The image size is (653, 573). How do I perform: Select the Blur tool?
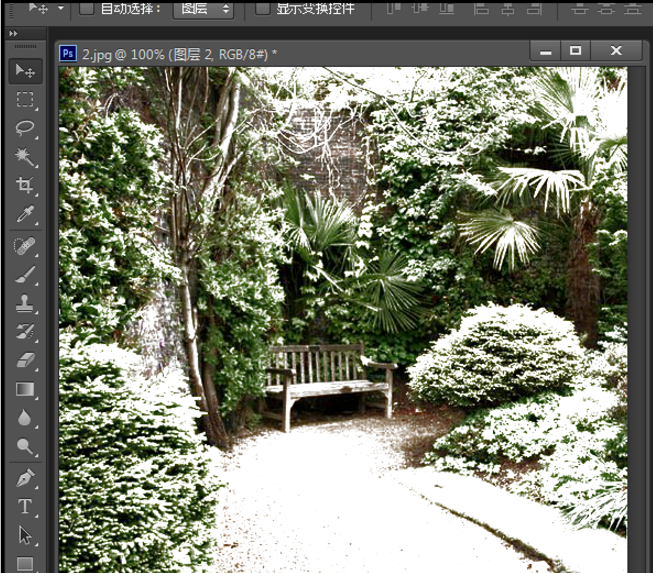tap(25, 418)
